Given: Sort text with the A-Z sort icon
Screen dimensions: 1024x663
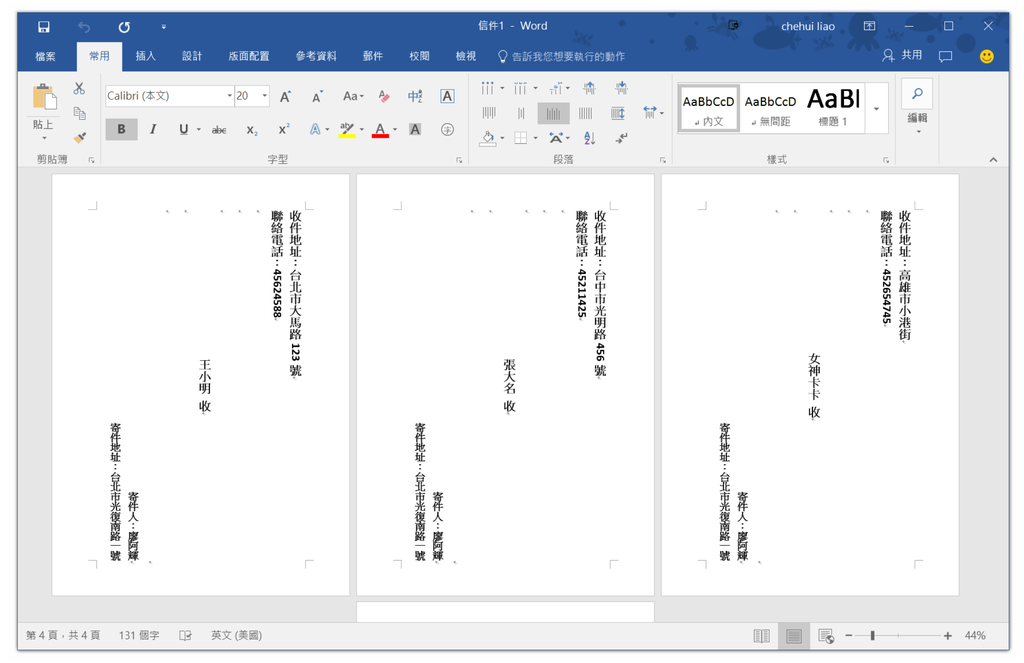Looking at the screenshot, I should coord(589,138).
